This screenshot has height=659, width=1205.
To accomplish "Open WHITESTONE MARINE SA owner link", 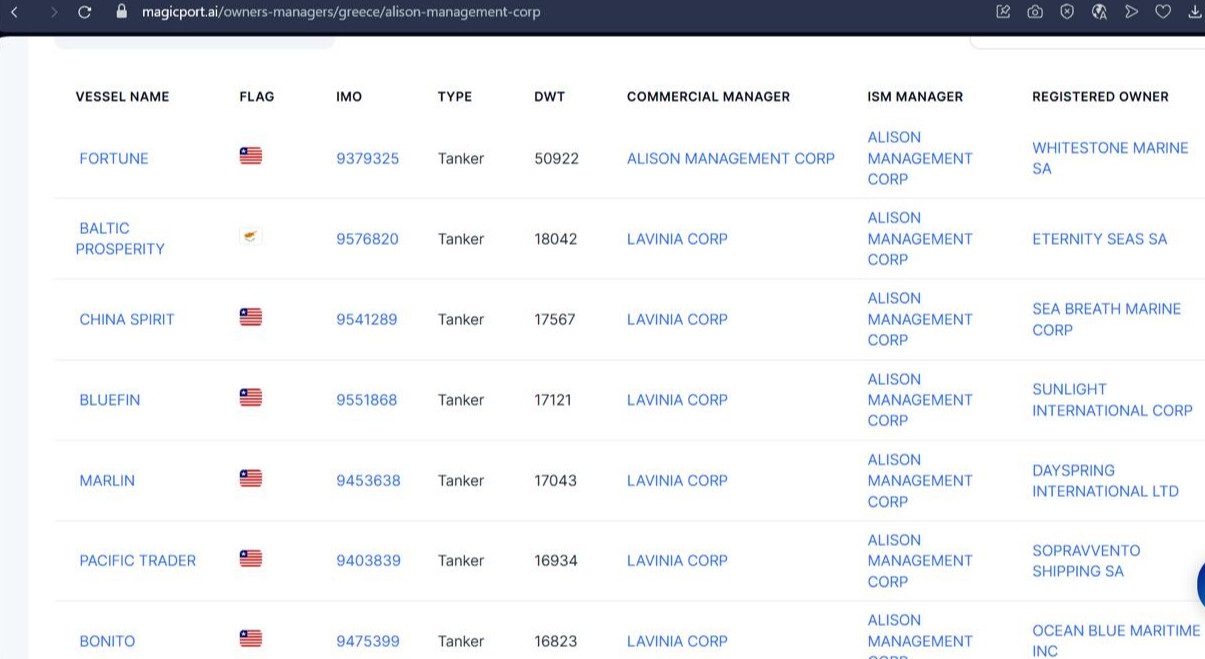I will coord(1110,158).
